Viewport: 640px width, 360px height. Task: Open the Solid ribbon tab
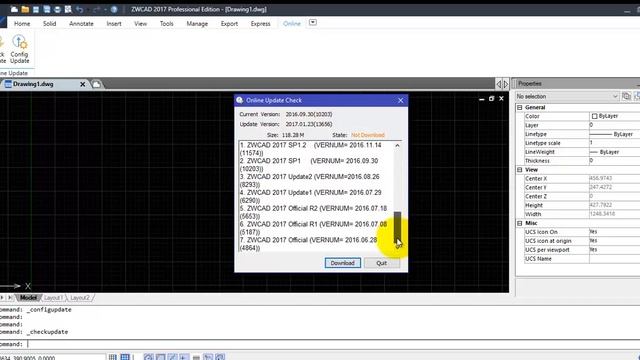(49, 24)
